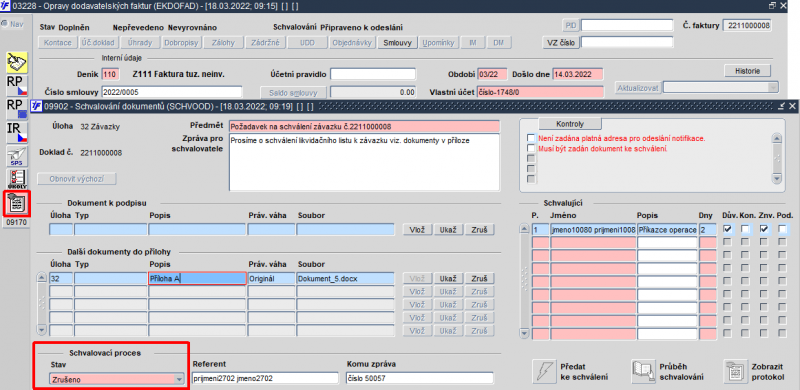Click the Popis field containing Příloha A
Viewport: 800px width, 390px height.
pos(197,279)
